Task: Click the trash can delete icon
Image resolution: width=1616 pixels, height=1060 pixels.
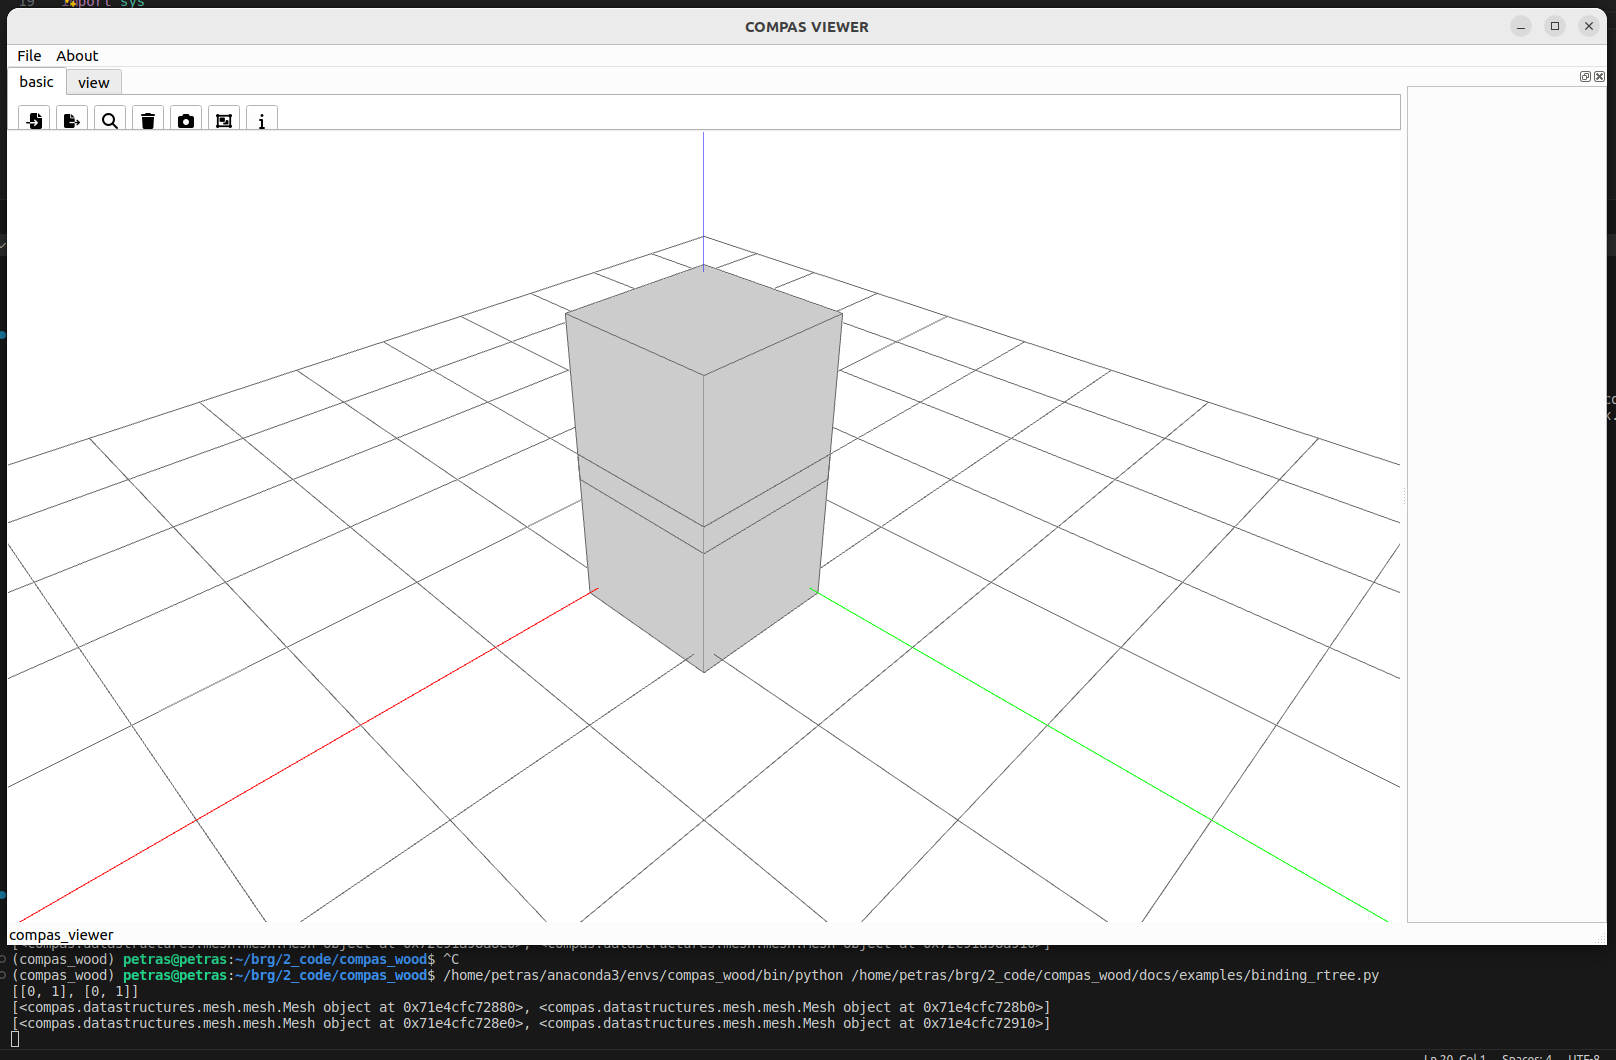Action: pos(148,120)
